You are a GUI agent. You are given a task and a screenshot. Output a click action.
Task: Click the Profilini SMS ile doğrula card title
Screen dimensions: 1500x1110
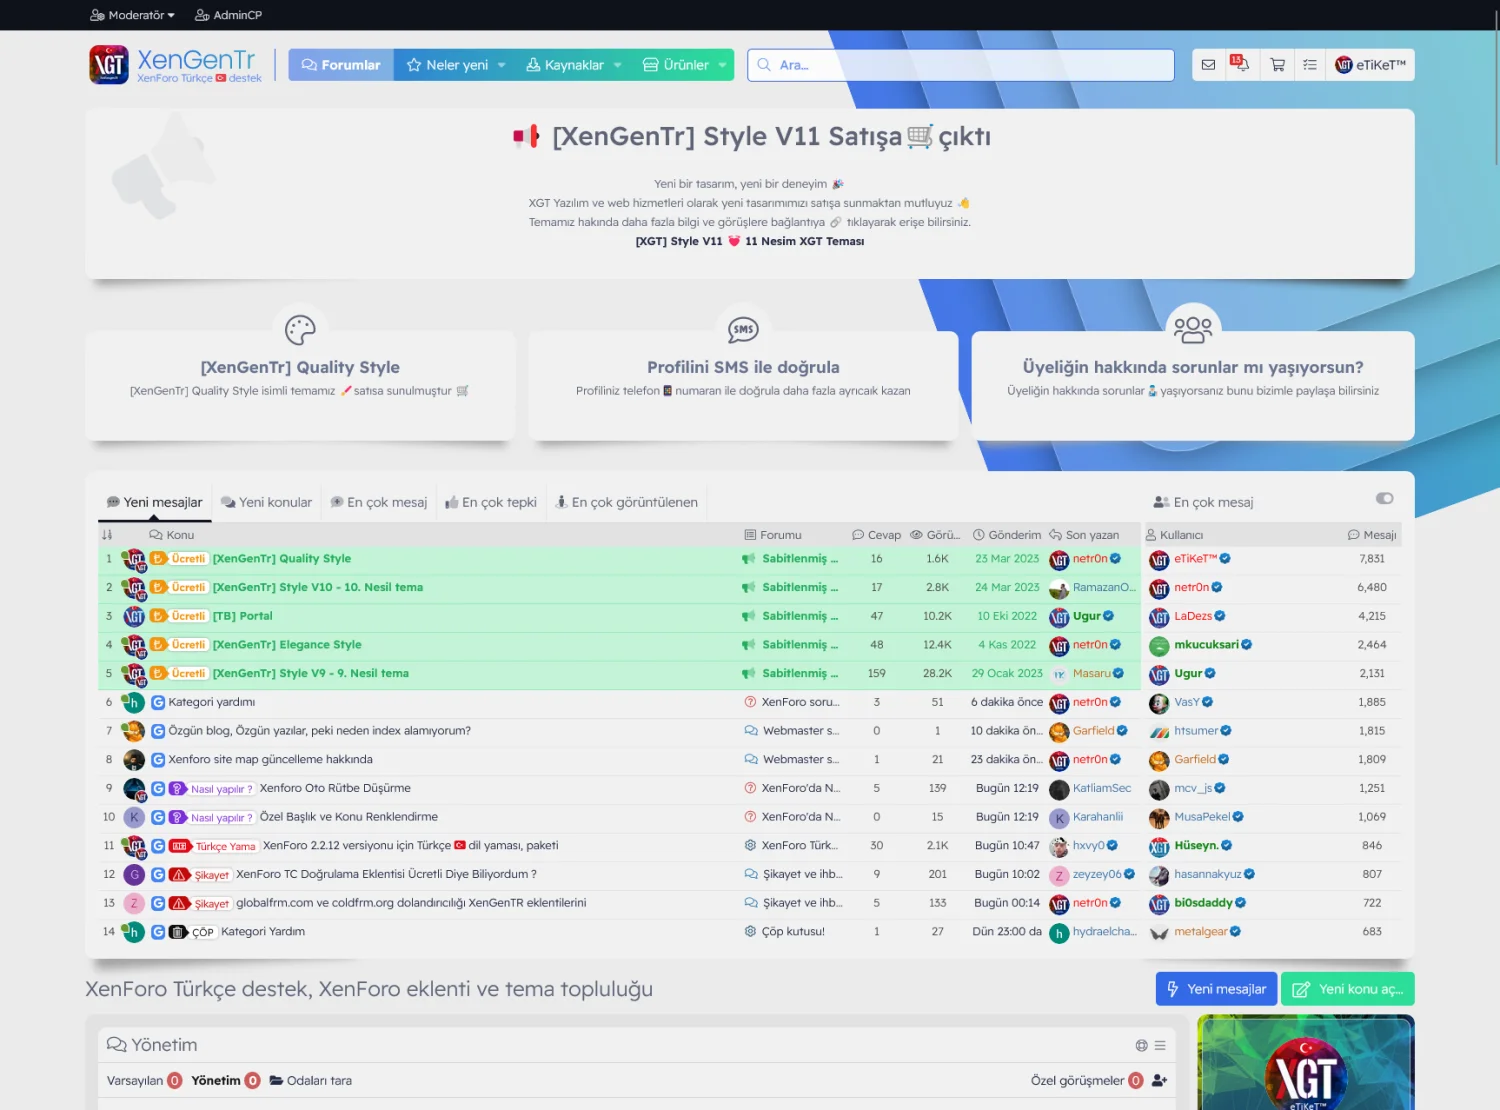(x=743, y=367)
